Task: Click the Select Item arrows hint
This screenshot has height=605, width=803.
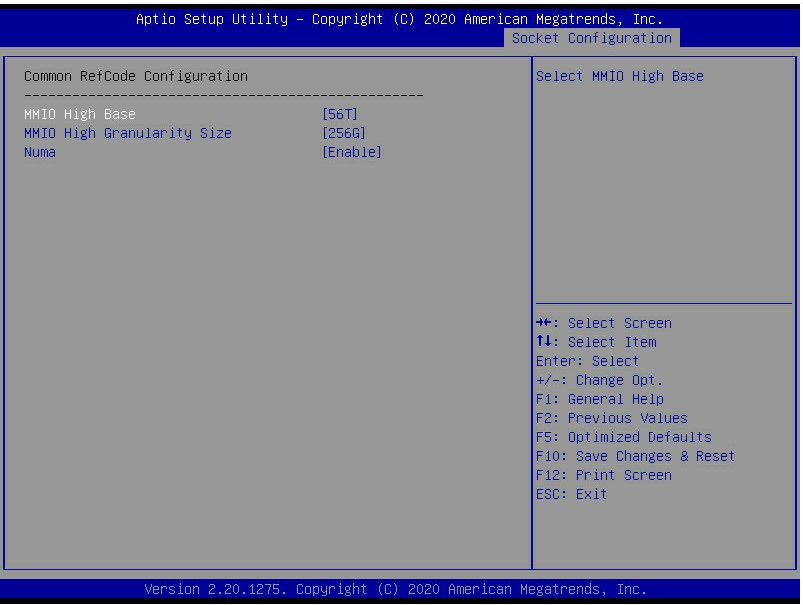Action: click(596, 342)
